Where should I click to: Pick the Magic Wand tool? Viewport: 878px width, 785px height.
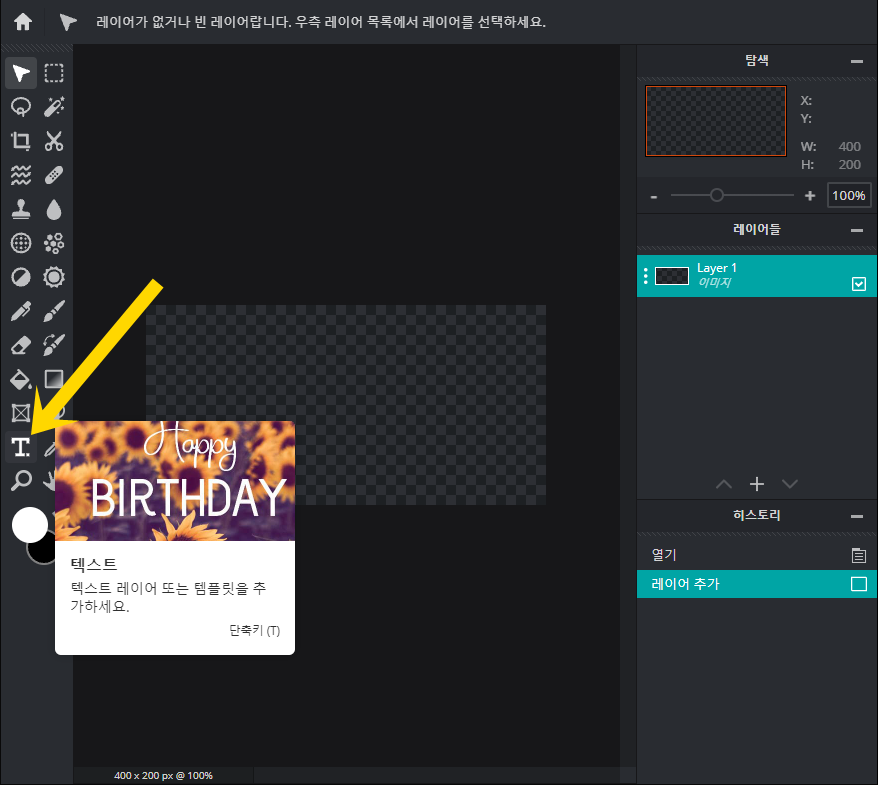click(54, 107)
